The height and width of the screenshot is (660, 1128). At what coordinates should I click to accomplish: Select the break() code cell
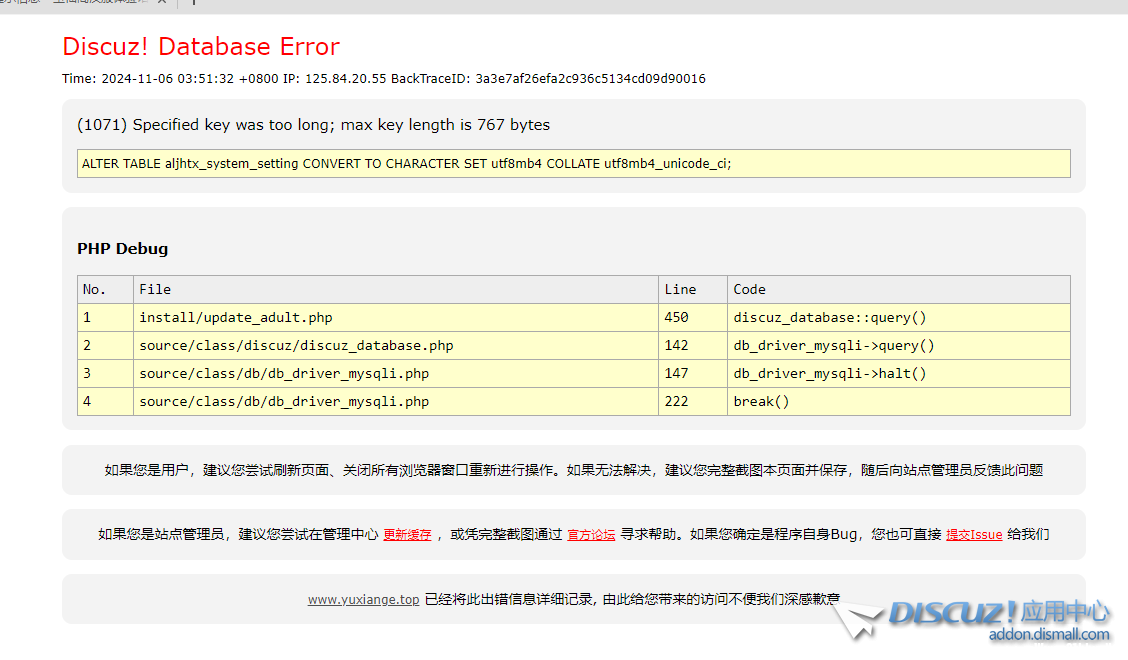point(761,402)
